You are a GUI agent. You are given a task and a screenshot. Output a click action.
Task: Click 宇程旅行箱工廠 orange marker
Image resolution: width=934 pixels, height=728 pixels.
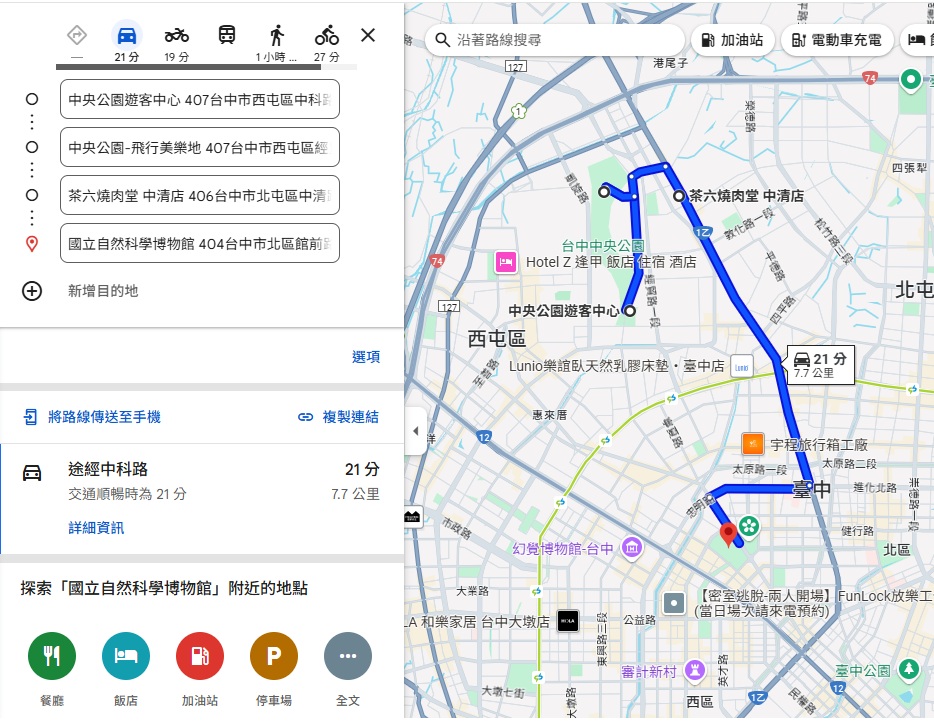click(x=753, y=444)
